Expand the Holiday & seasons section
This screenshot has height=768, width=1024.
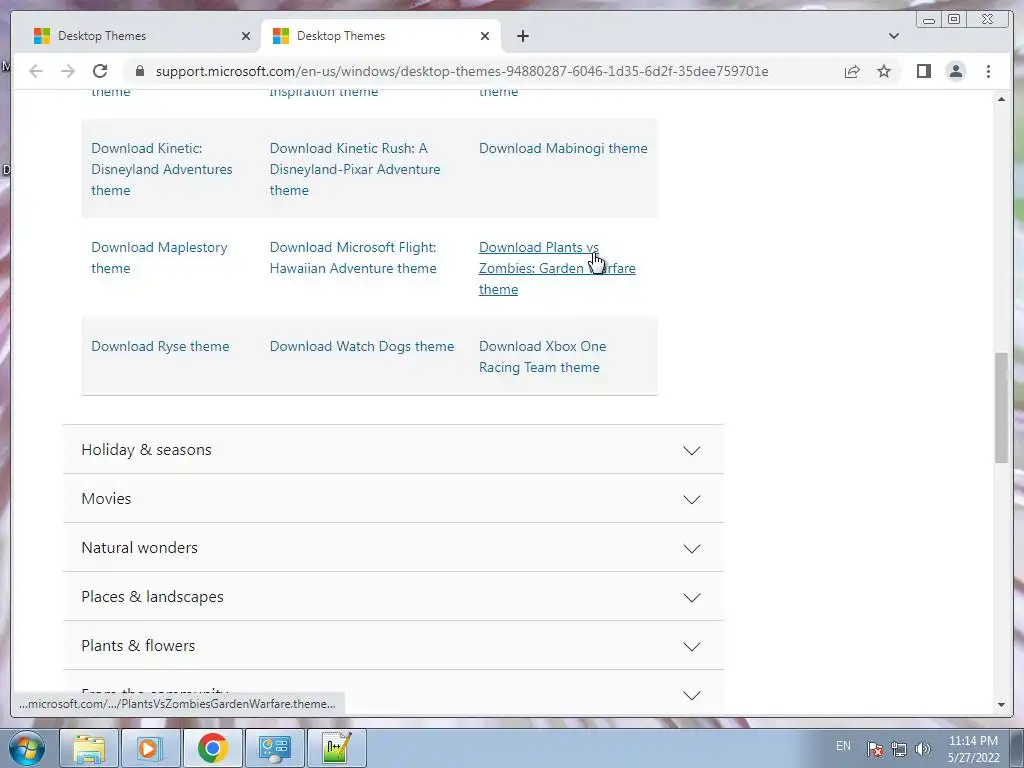tap(393, 450)
